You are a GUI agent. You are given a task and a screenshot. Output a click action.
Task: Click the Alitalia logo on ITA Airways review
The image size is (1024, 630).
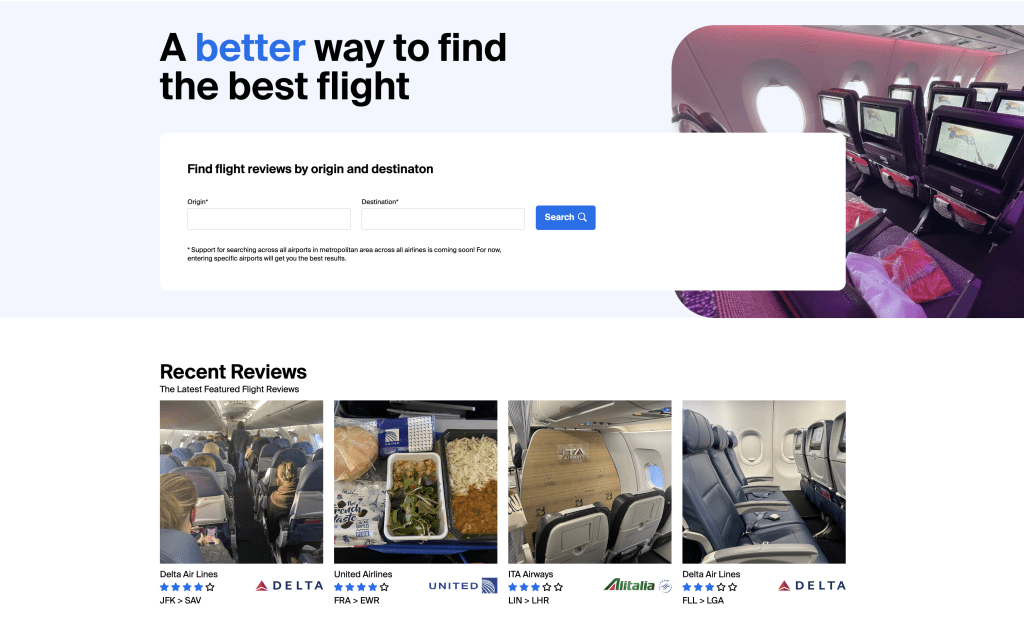637,585
